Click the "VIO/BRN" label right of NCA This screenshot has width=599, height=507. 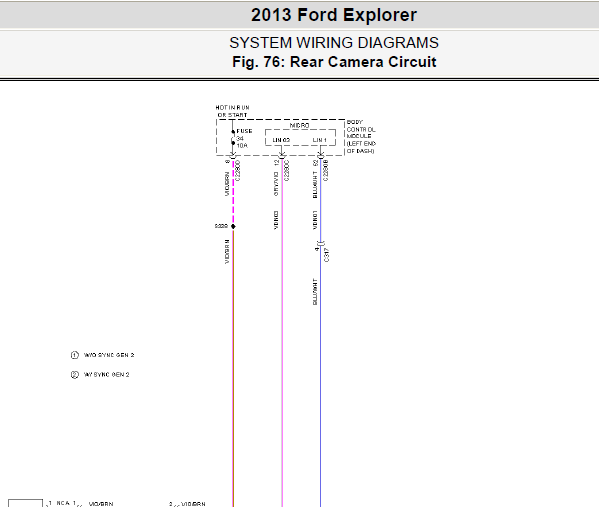(x=101, y=504)
